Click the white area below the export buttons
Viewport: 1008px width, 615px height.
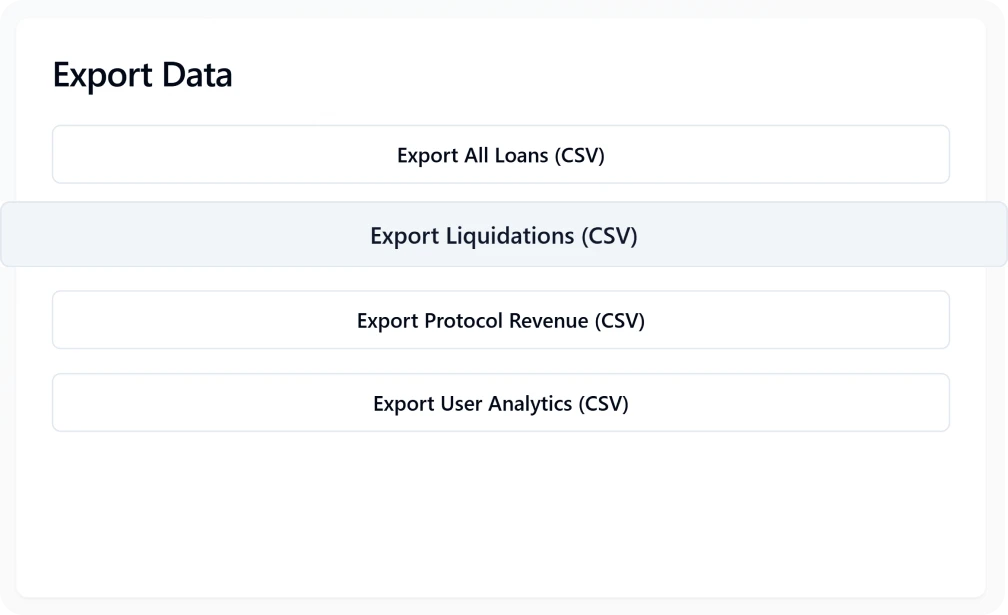pyautogui.click(x=500, y=500)
